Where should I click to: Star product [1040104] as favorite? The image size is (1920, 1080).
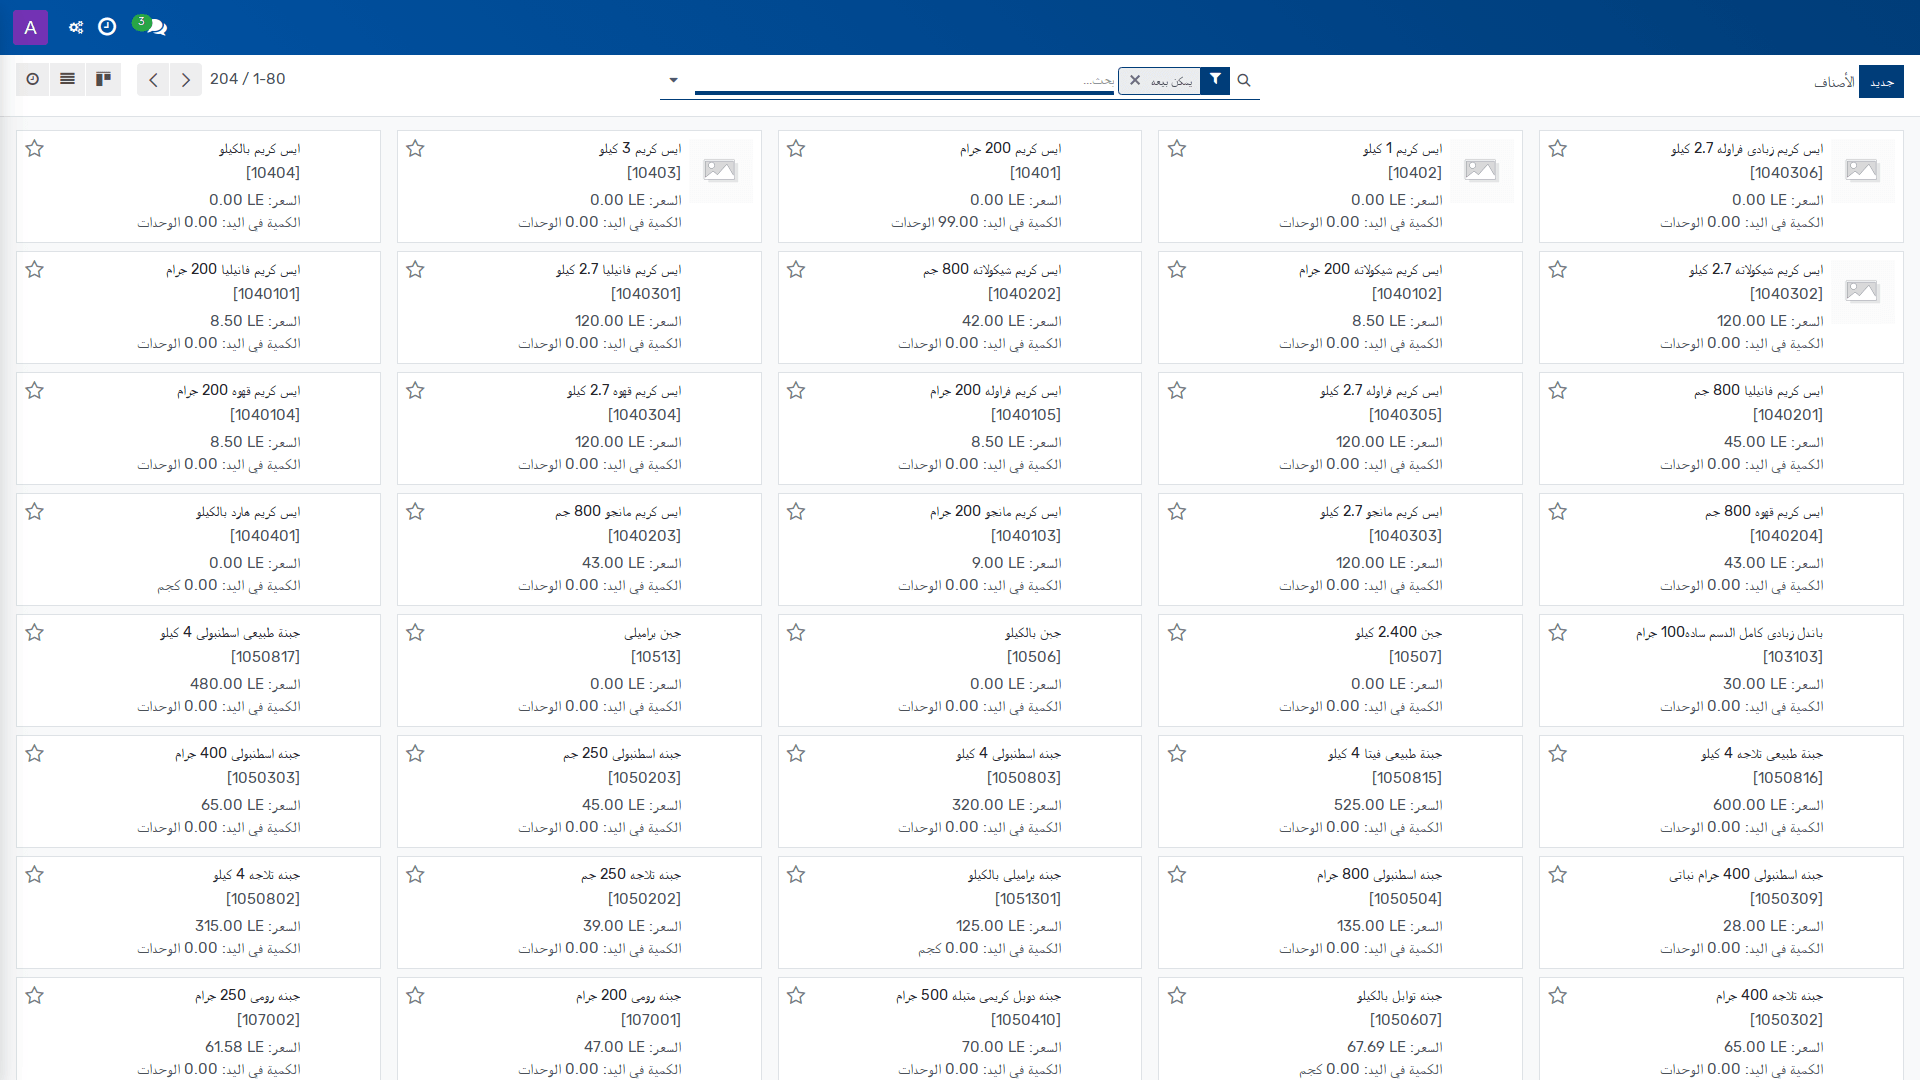coord(35,391)
